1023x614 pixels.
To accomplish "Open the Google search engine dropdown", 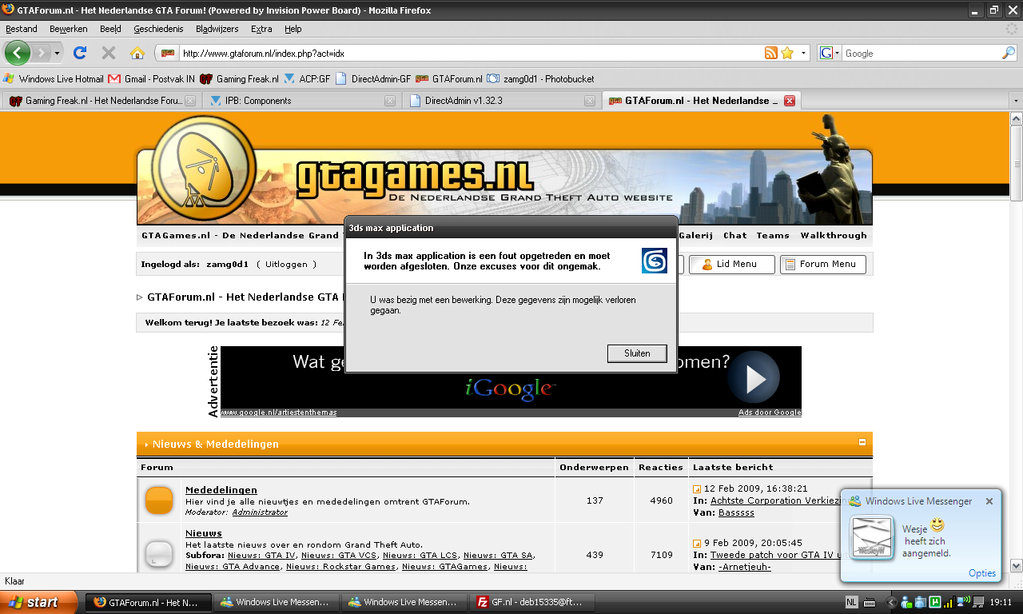I will click(x=829, y=53).
